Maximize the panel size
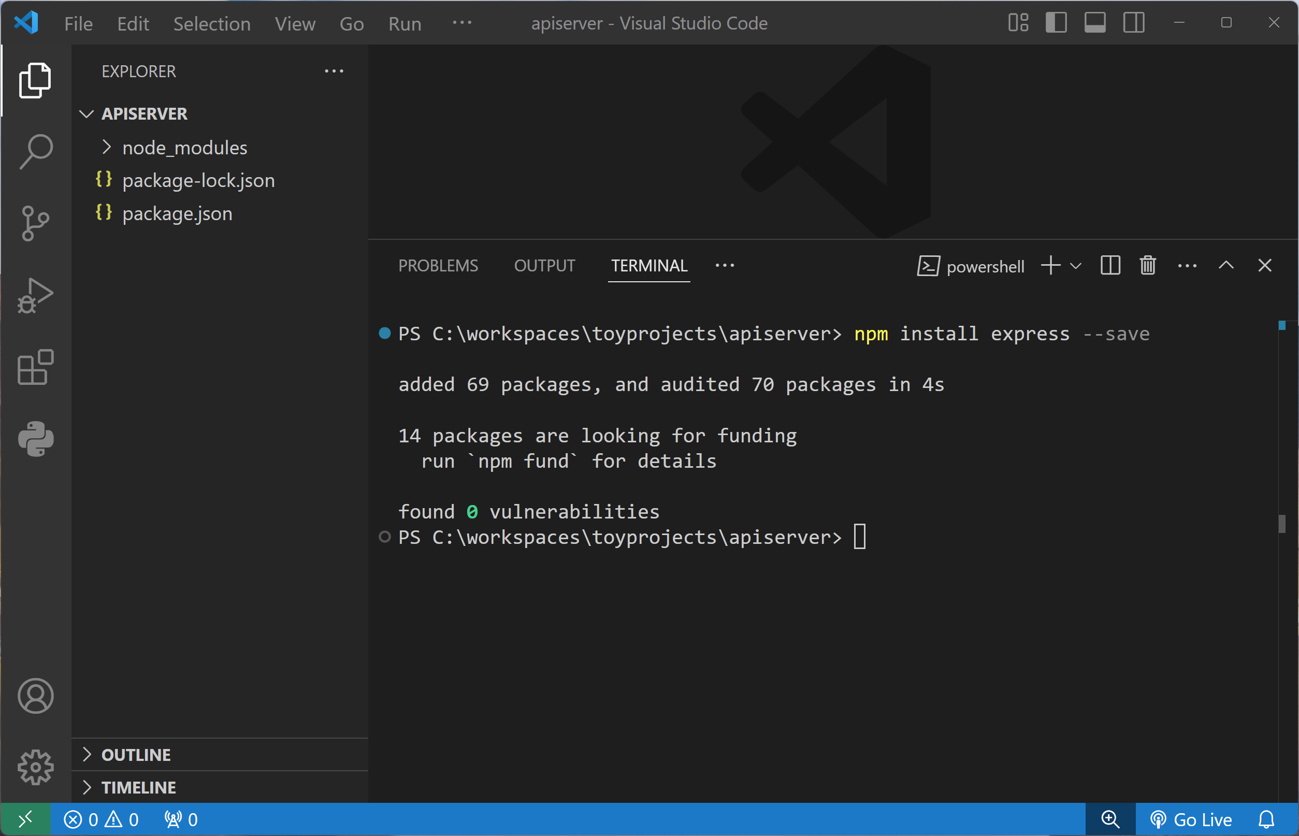The image size is (1299, 836). coord(1226,265)
